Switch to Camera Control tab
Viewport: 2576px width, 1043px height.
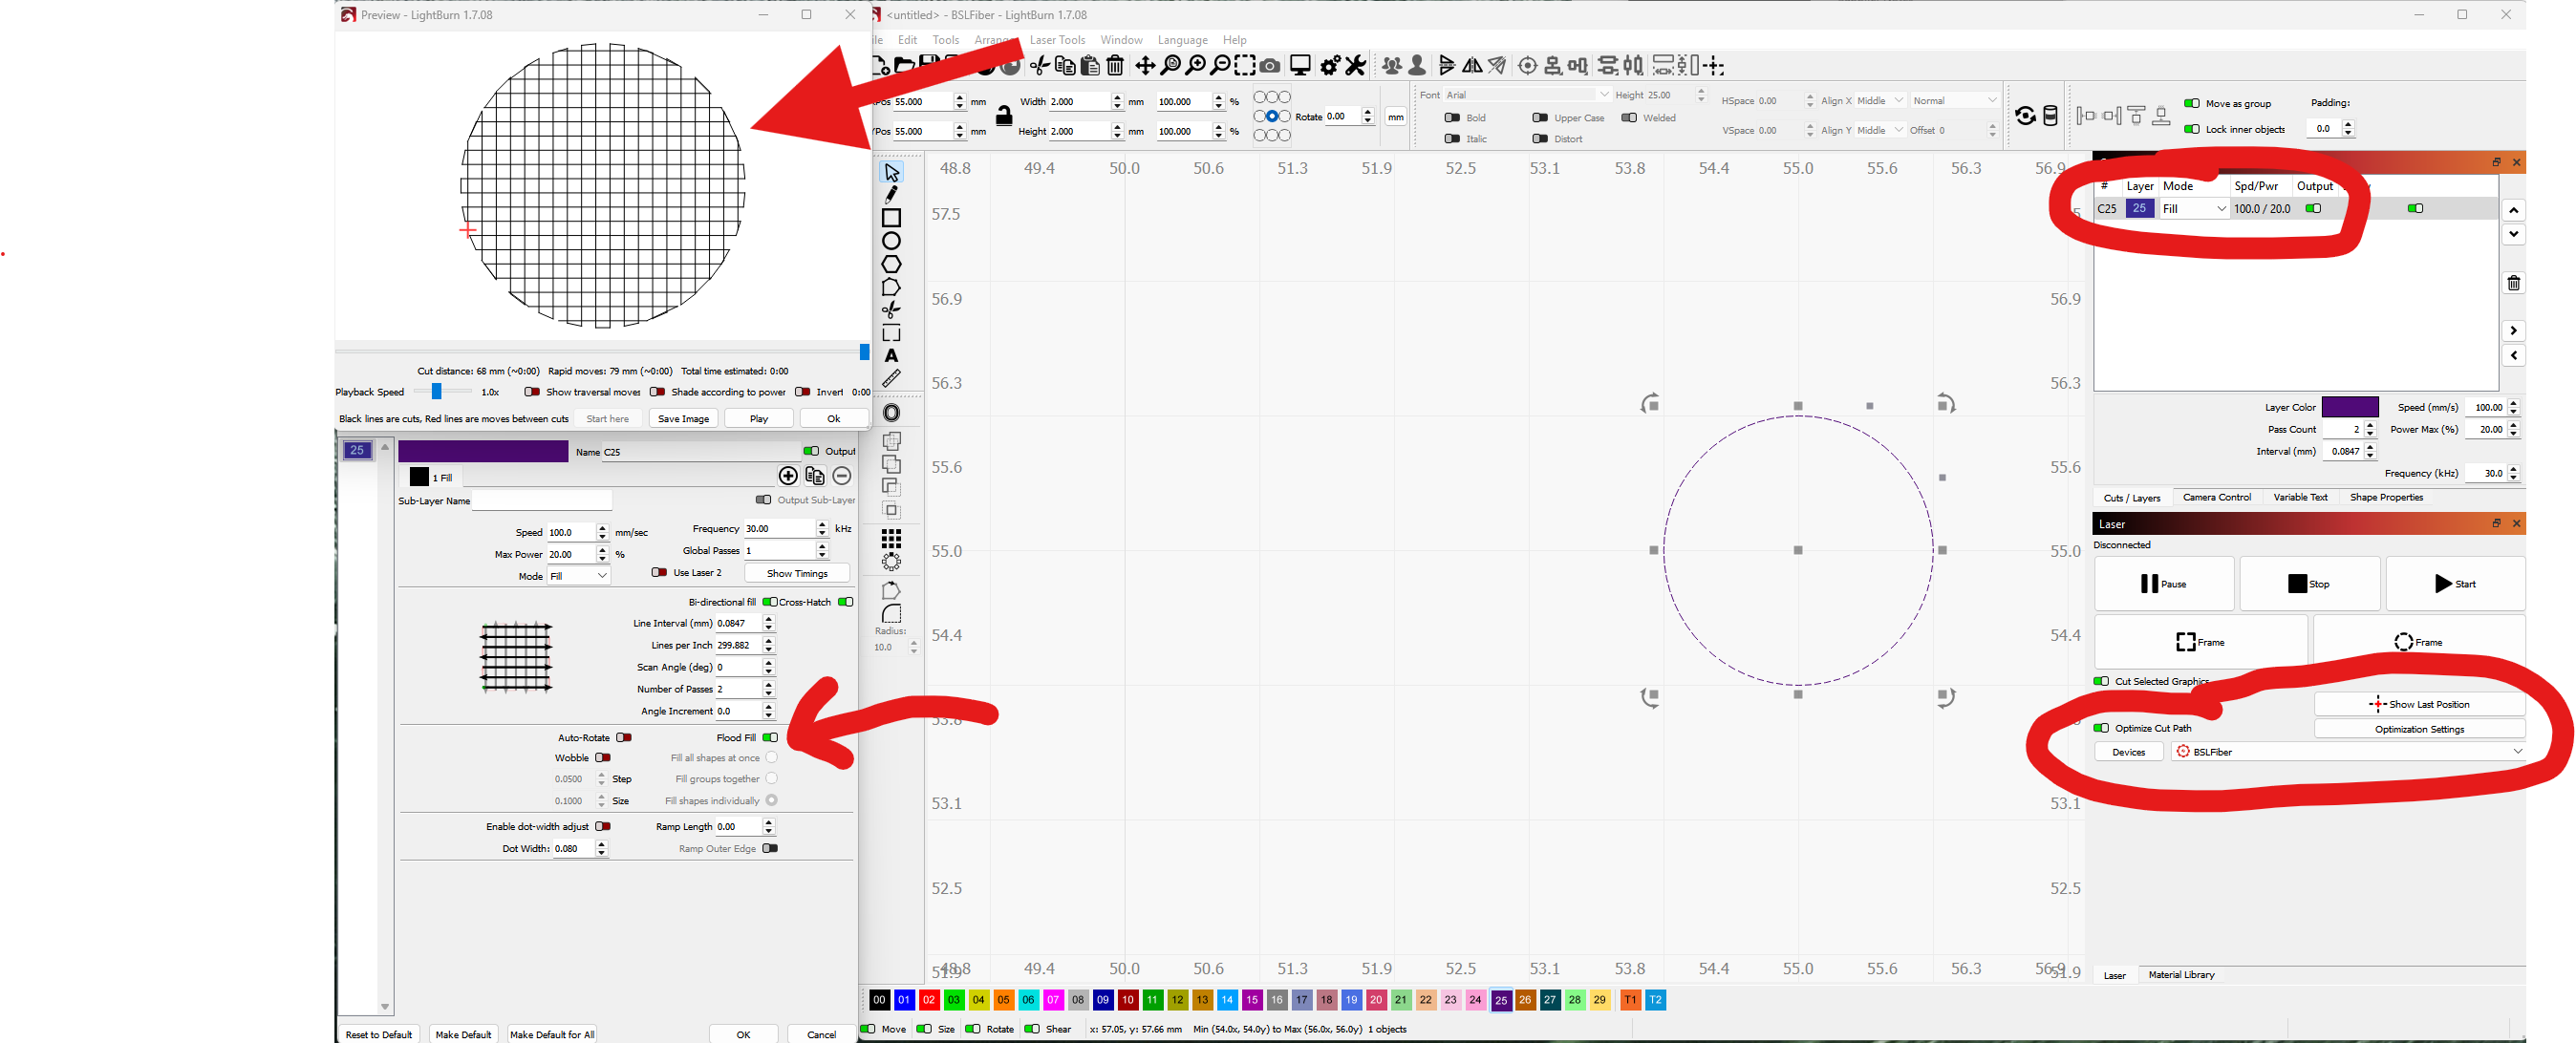click(x=2216, y=497)
